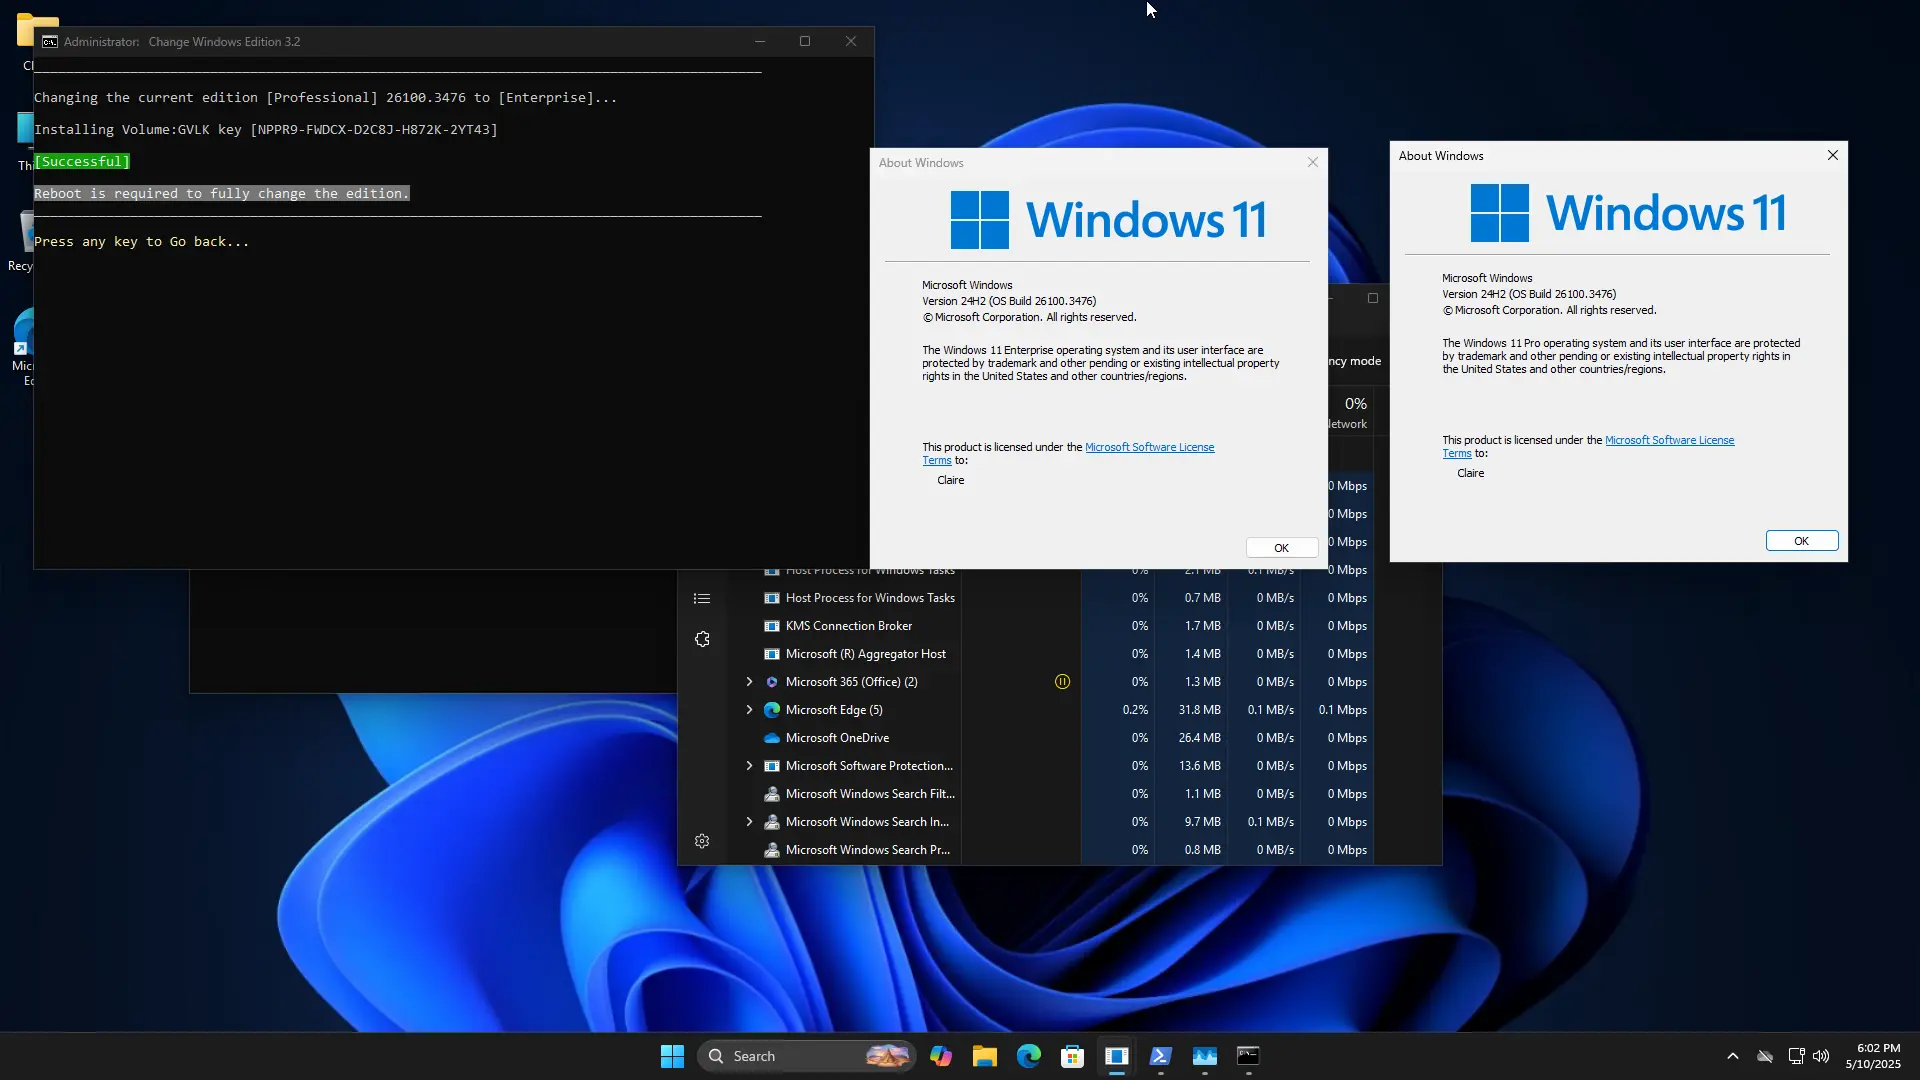Select the Microsoft 365 (Office) (2) name
Image resolution: width=1920 pixels, height=1080 pixels.
(852, 682)
